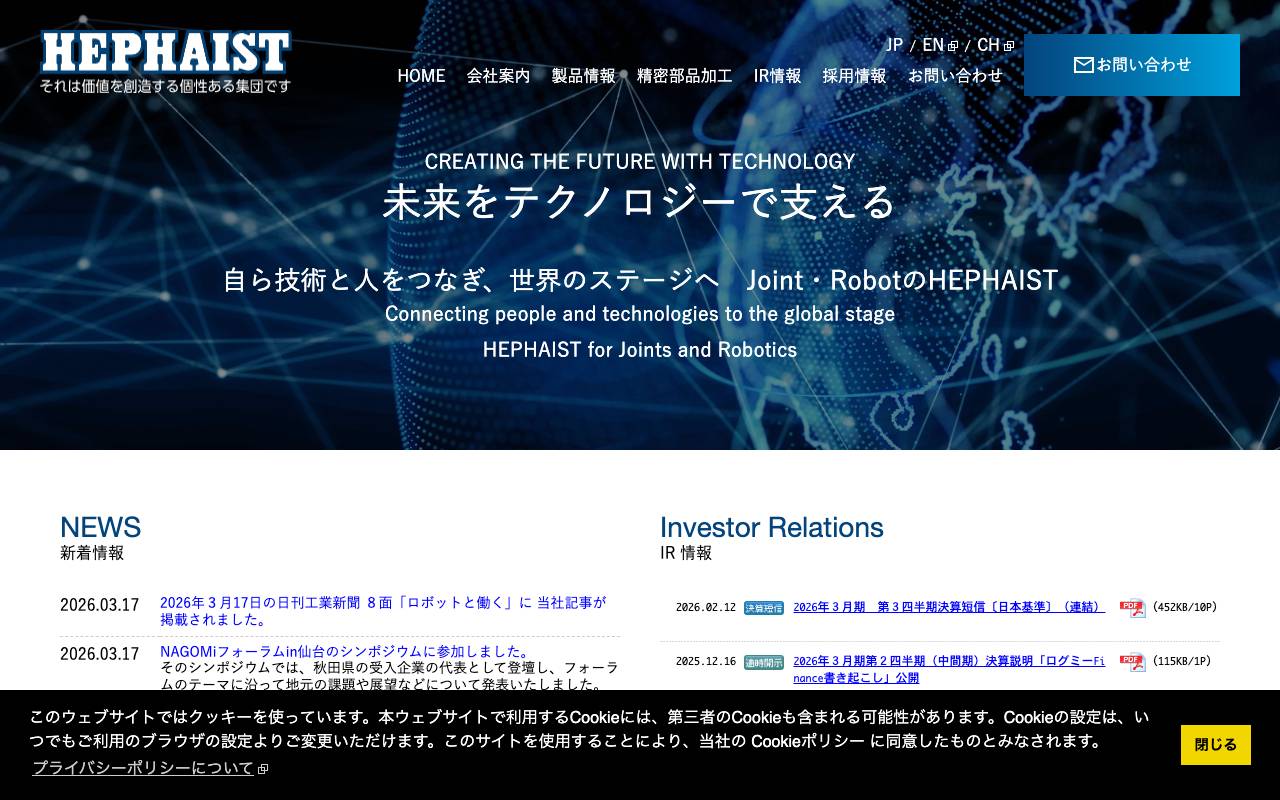The height and width of the screenshot is (800, 1280).
Task: Open the 採用情報 page
Action: tap(855, 75)
